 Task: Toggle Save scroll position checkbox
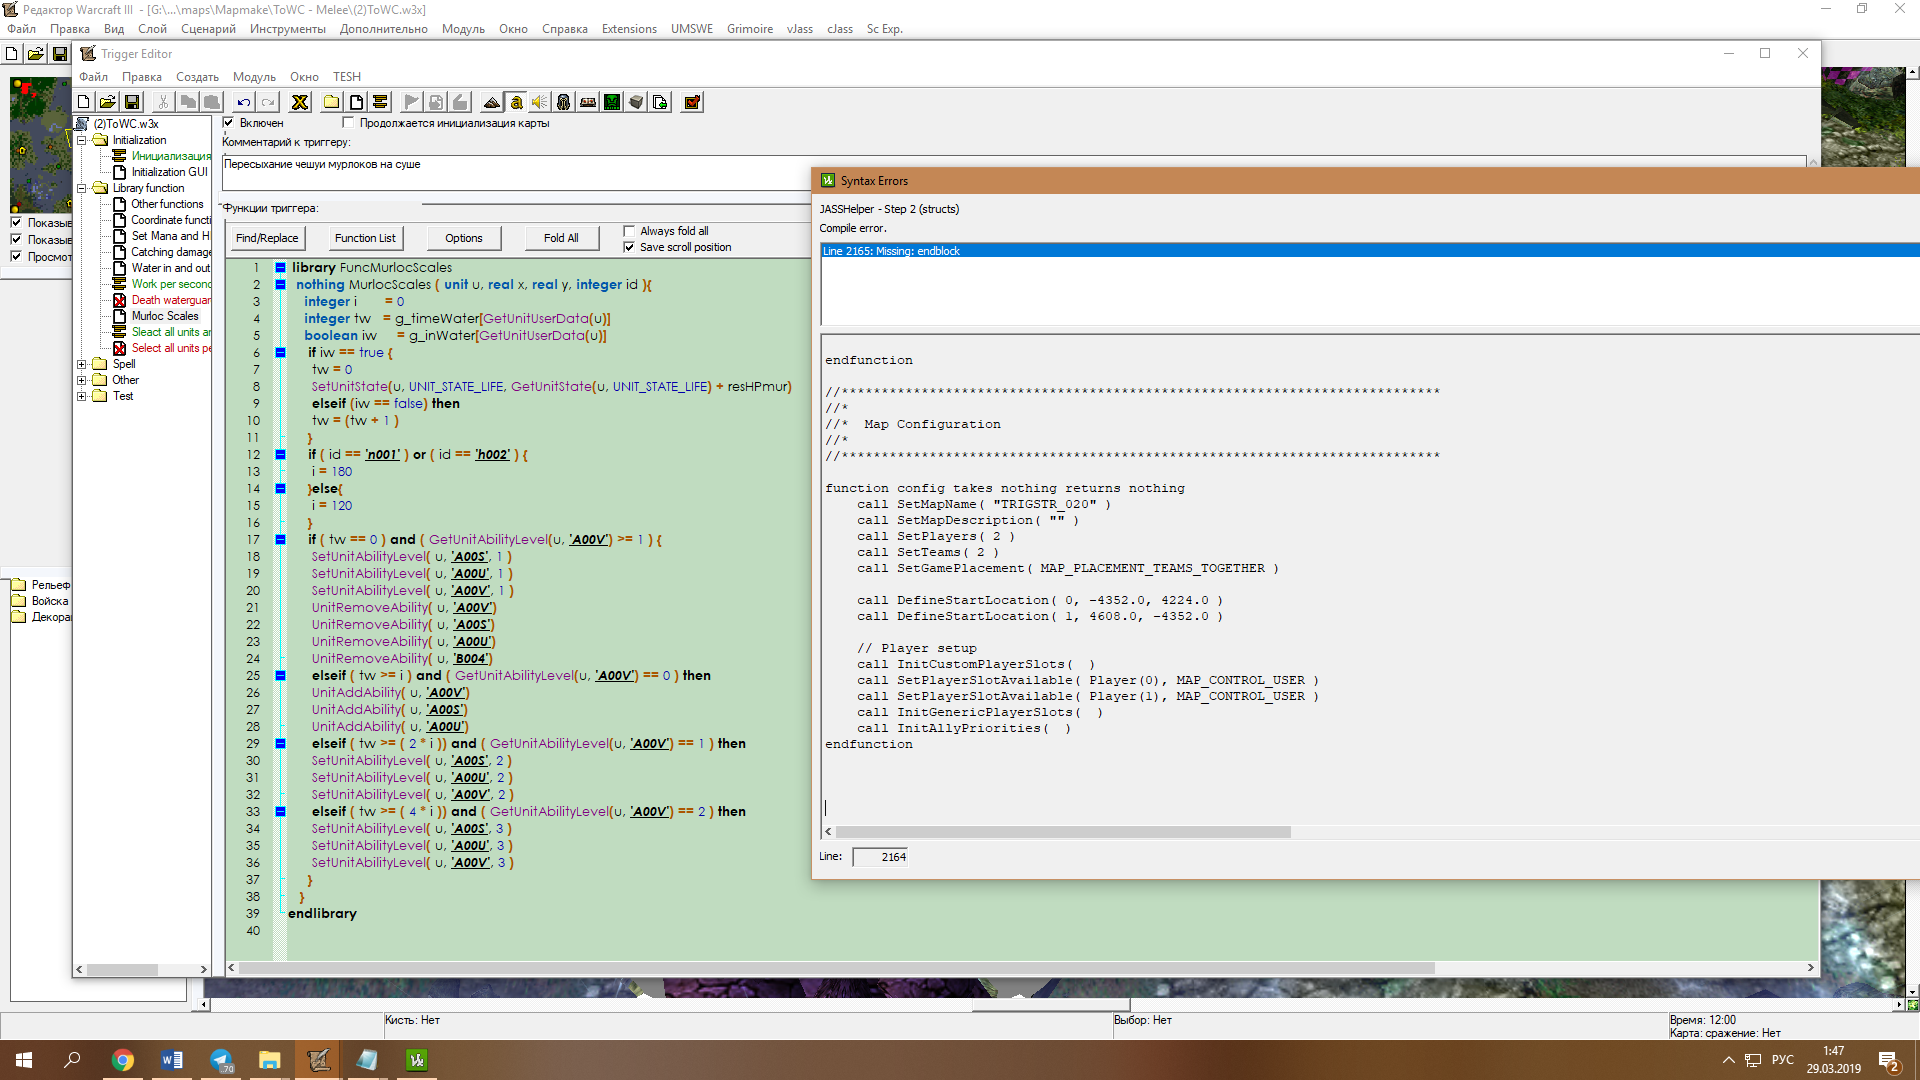pos(629,247)
